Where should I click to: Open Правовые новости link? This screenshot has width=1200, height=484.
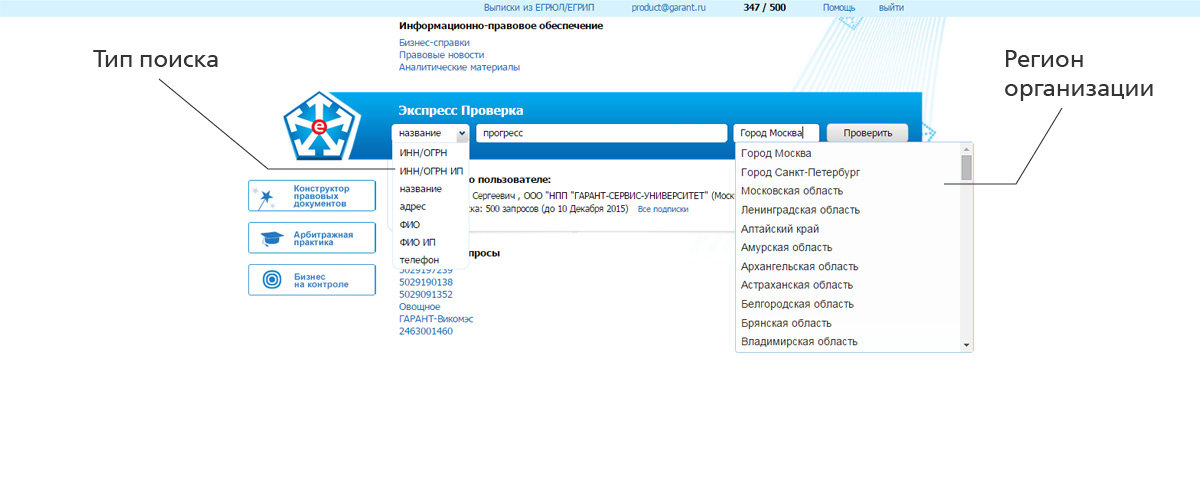click(441, 55)
